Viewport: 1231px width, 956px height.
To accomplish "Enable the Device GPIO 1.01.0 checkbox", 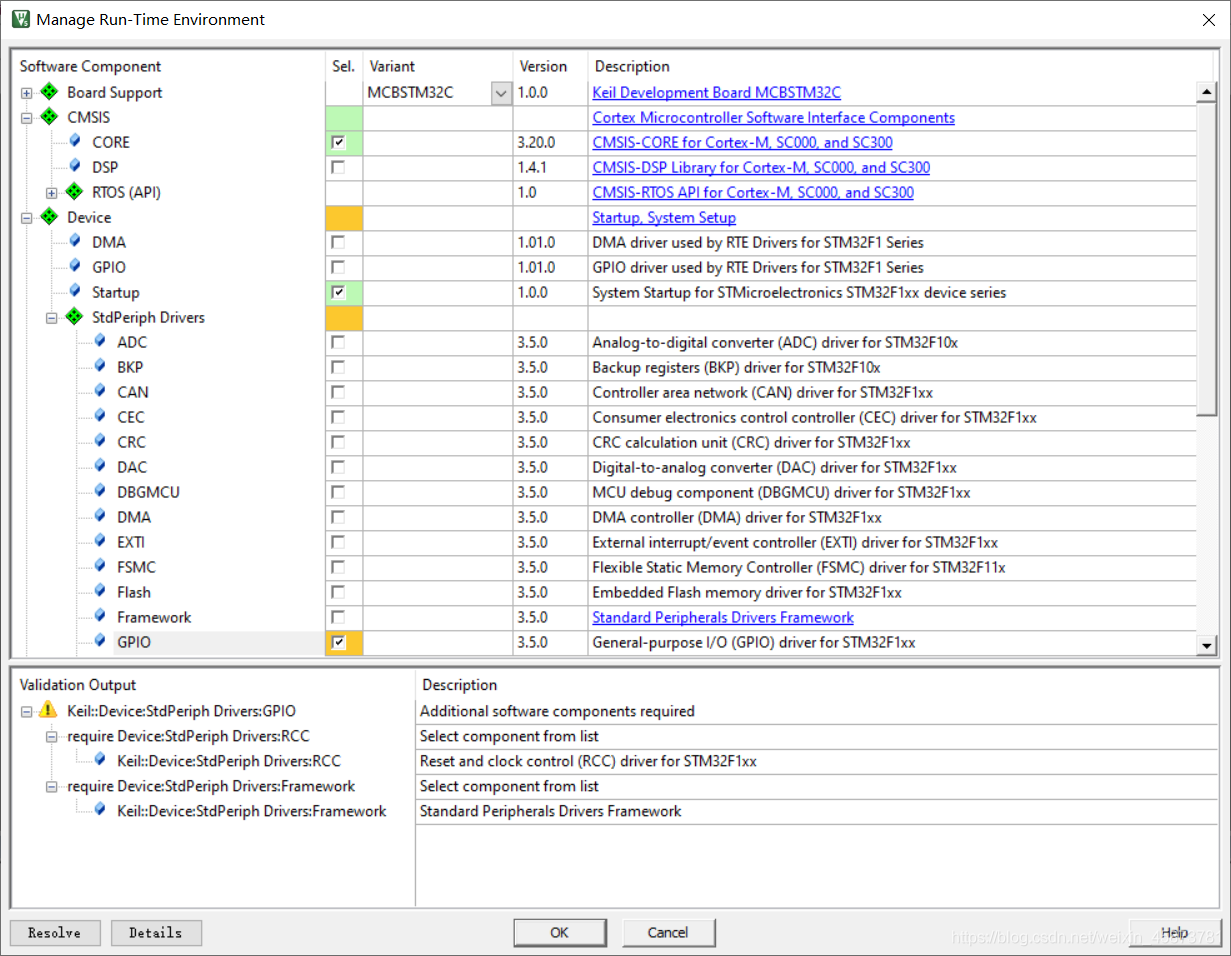I will point(338,267).
